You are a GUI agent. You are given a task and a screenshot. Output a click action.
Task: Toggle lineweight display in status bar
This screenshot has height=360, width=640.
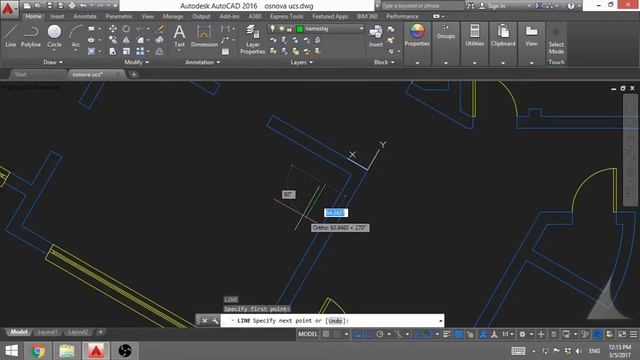447,334
